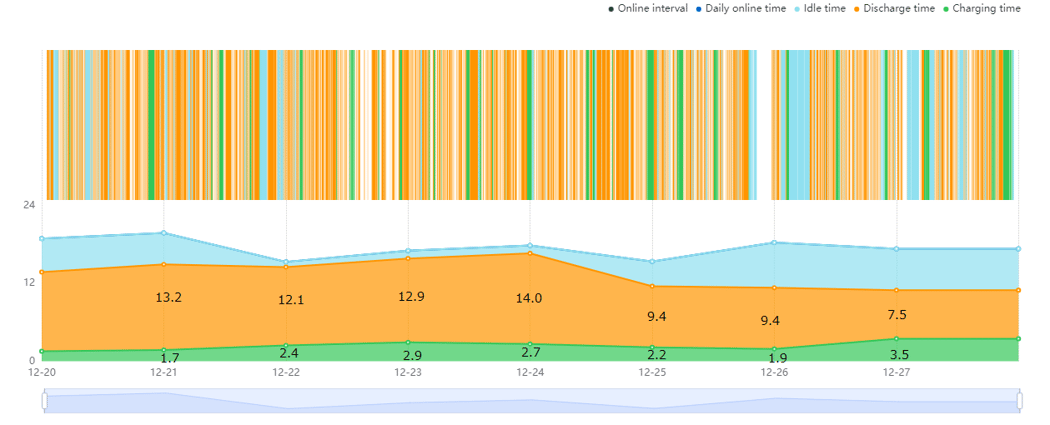Click the 12-26 idle time data point
The height and width of the screenshot is (425, 1050).
click(775, 242)
